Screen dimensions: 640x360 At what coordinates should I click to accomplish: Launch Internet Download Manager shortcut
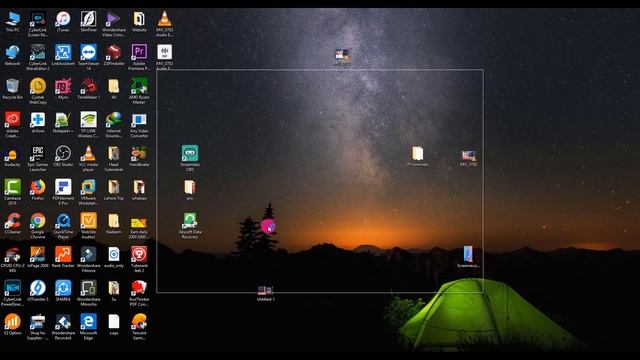tap(113, 125)
